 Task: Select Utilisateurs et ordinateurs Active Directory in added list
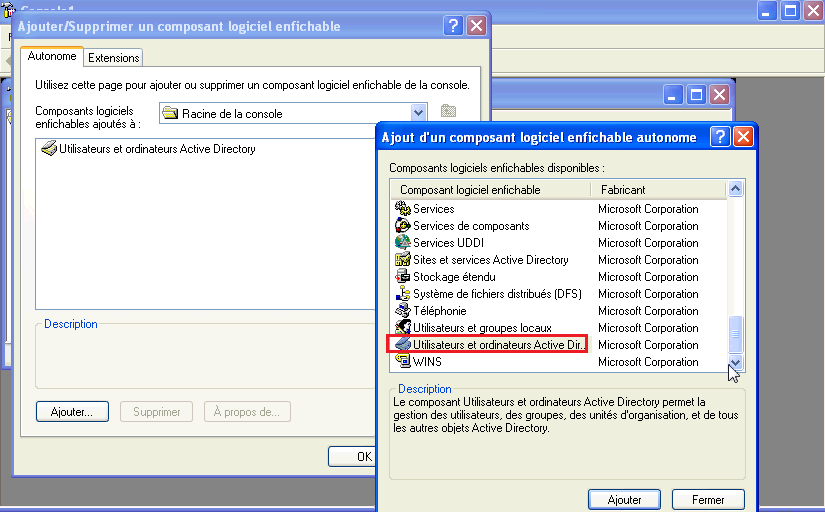click(157, 149)
